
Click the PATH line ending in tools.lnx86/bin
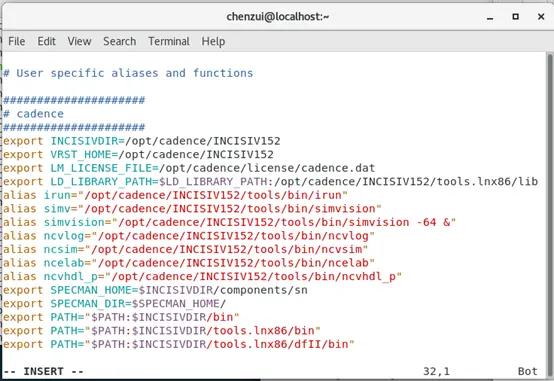[162, 330]
